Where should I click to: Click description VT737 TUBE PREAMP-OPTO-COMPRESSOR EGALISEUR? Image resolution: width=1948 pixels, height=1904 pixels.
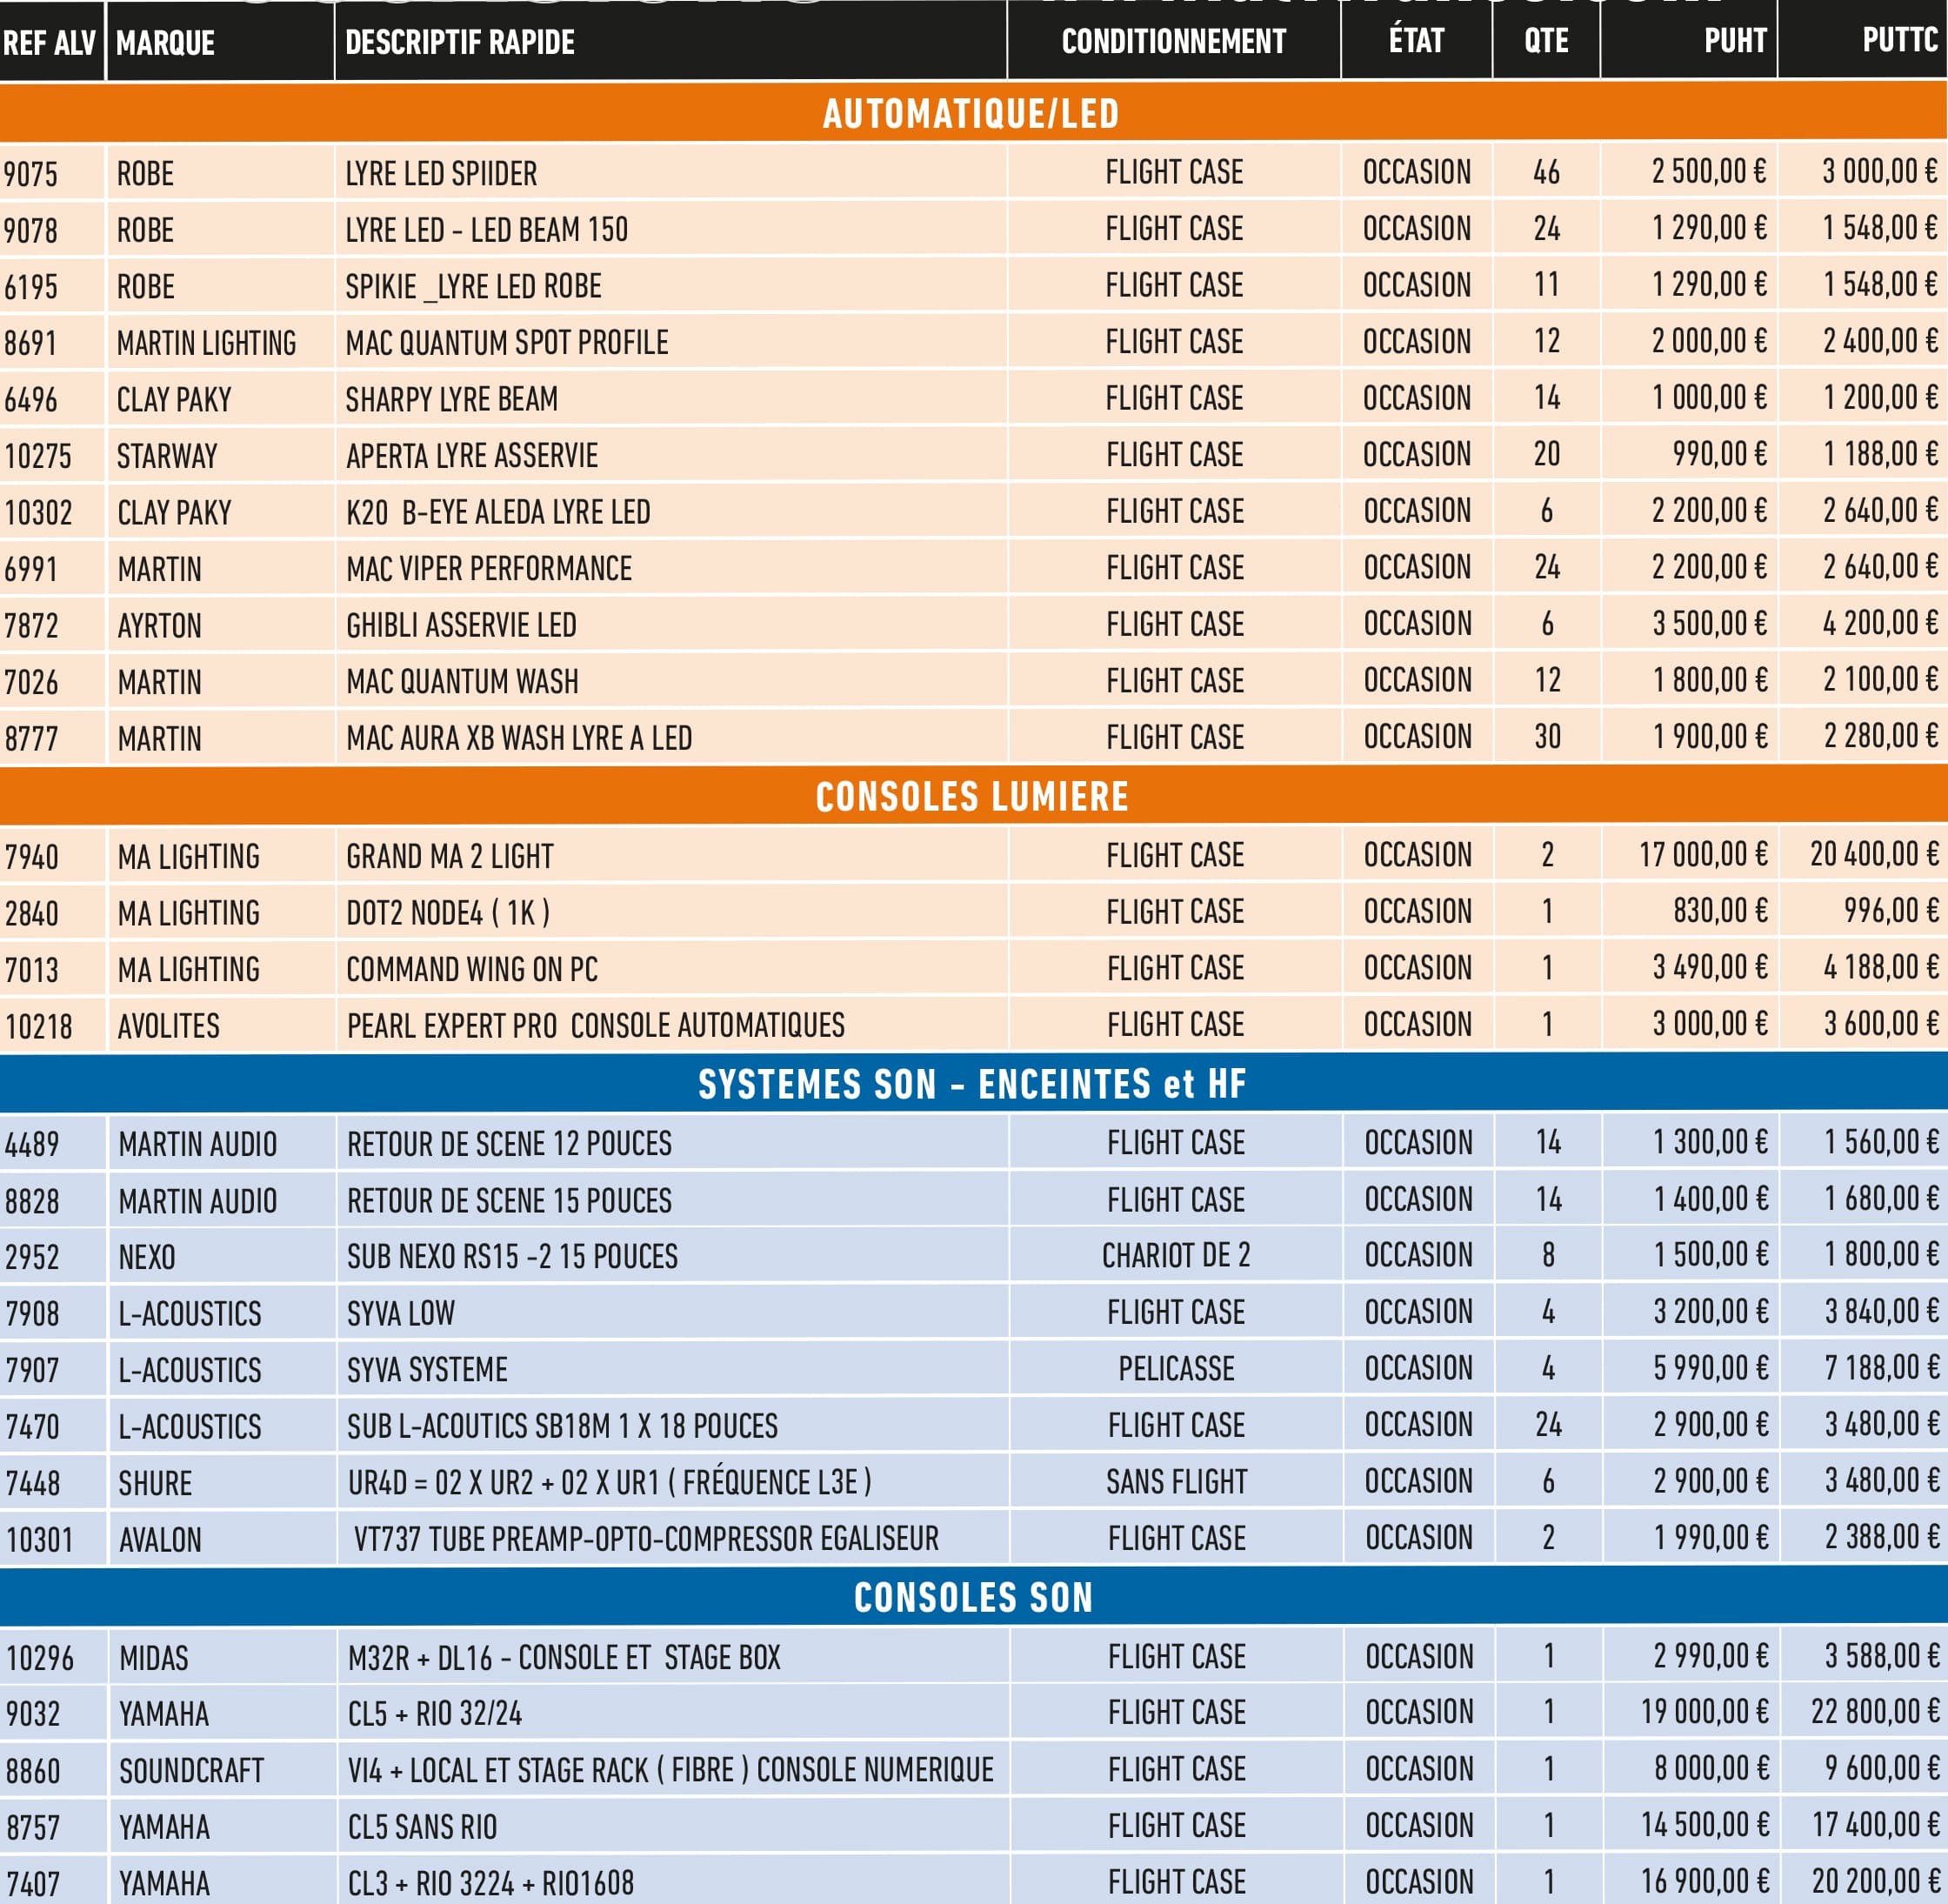click(x=646, y=1538)
